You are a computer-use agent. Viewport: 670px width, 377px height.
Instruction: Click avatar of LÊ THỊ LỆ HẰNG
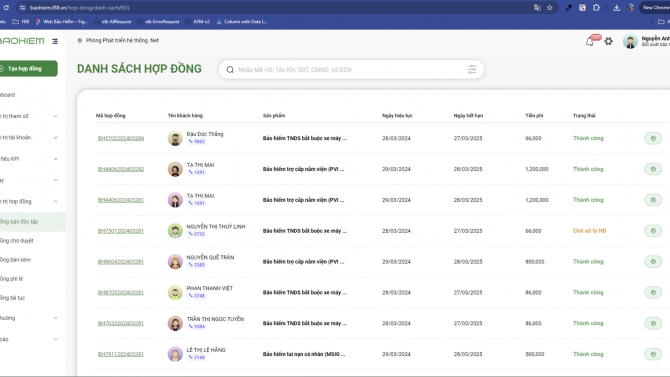pos(175,354)
